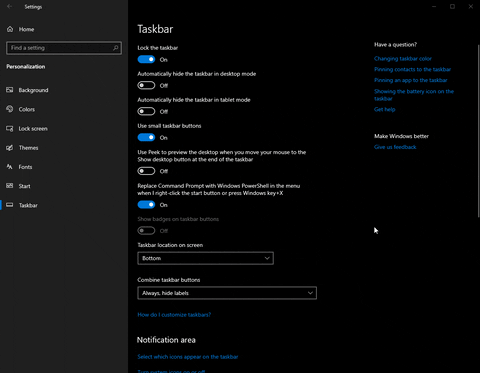Select Taskbar in sidebar
This screenshot has width=480, height=373.
point(28,205)
